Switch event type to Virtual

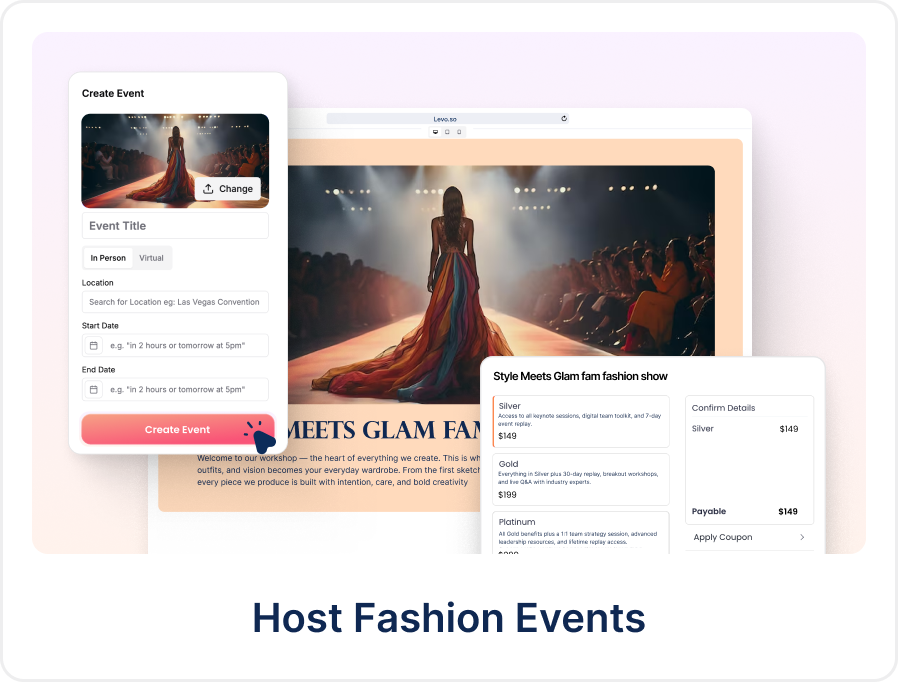(151, 258)
